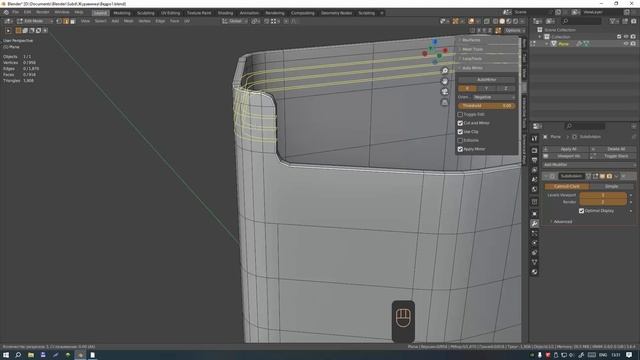The image size is (640, 360).
Task: Toggle the Y axis for AutoMirror
Action: pos(487,88)
